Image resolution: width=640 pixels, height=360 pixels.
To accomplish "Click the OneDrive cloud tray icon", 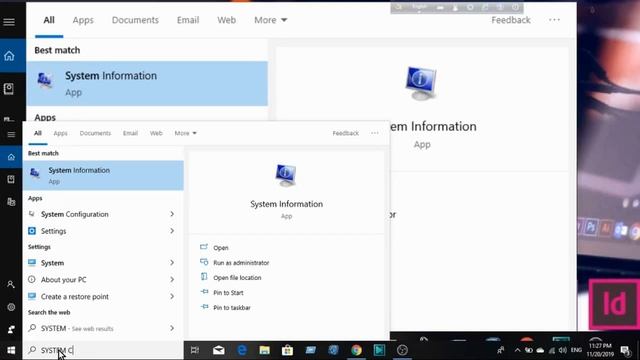I will [540, 350].
